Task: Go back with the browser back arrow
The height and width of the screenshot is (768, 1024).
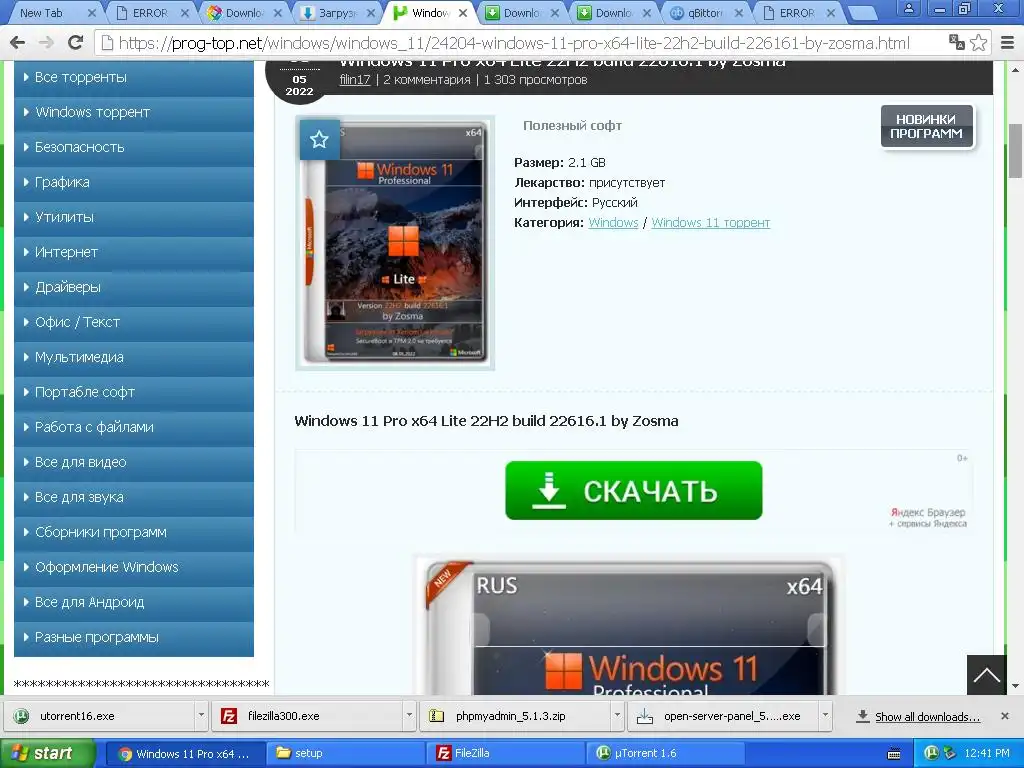Action: pyautogui.click(x=18, y=43)
